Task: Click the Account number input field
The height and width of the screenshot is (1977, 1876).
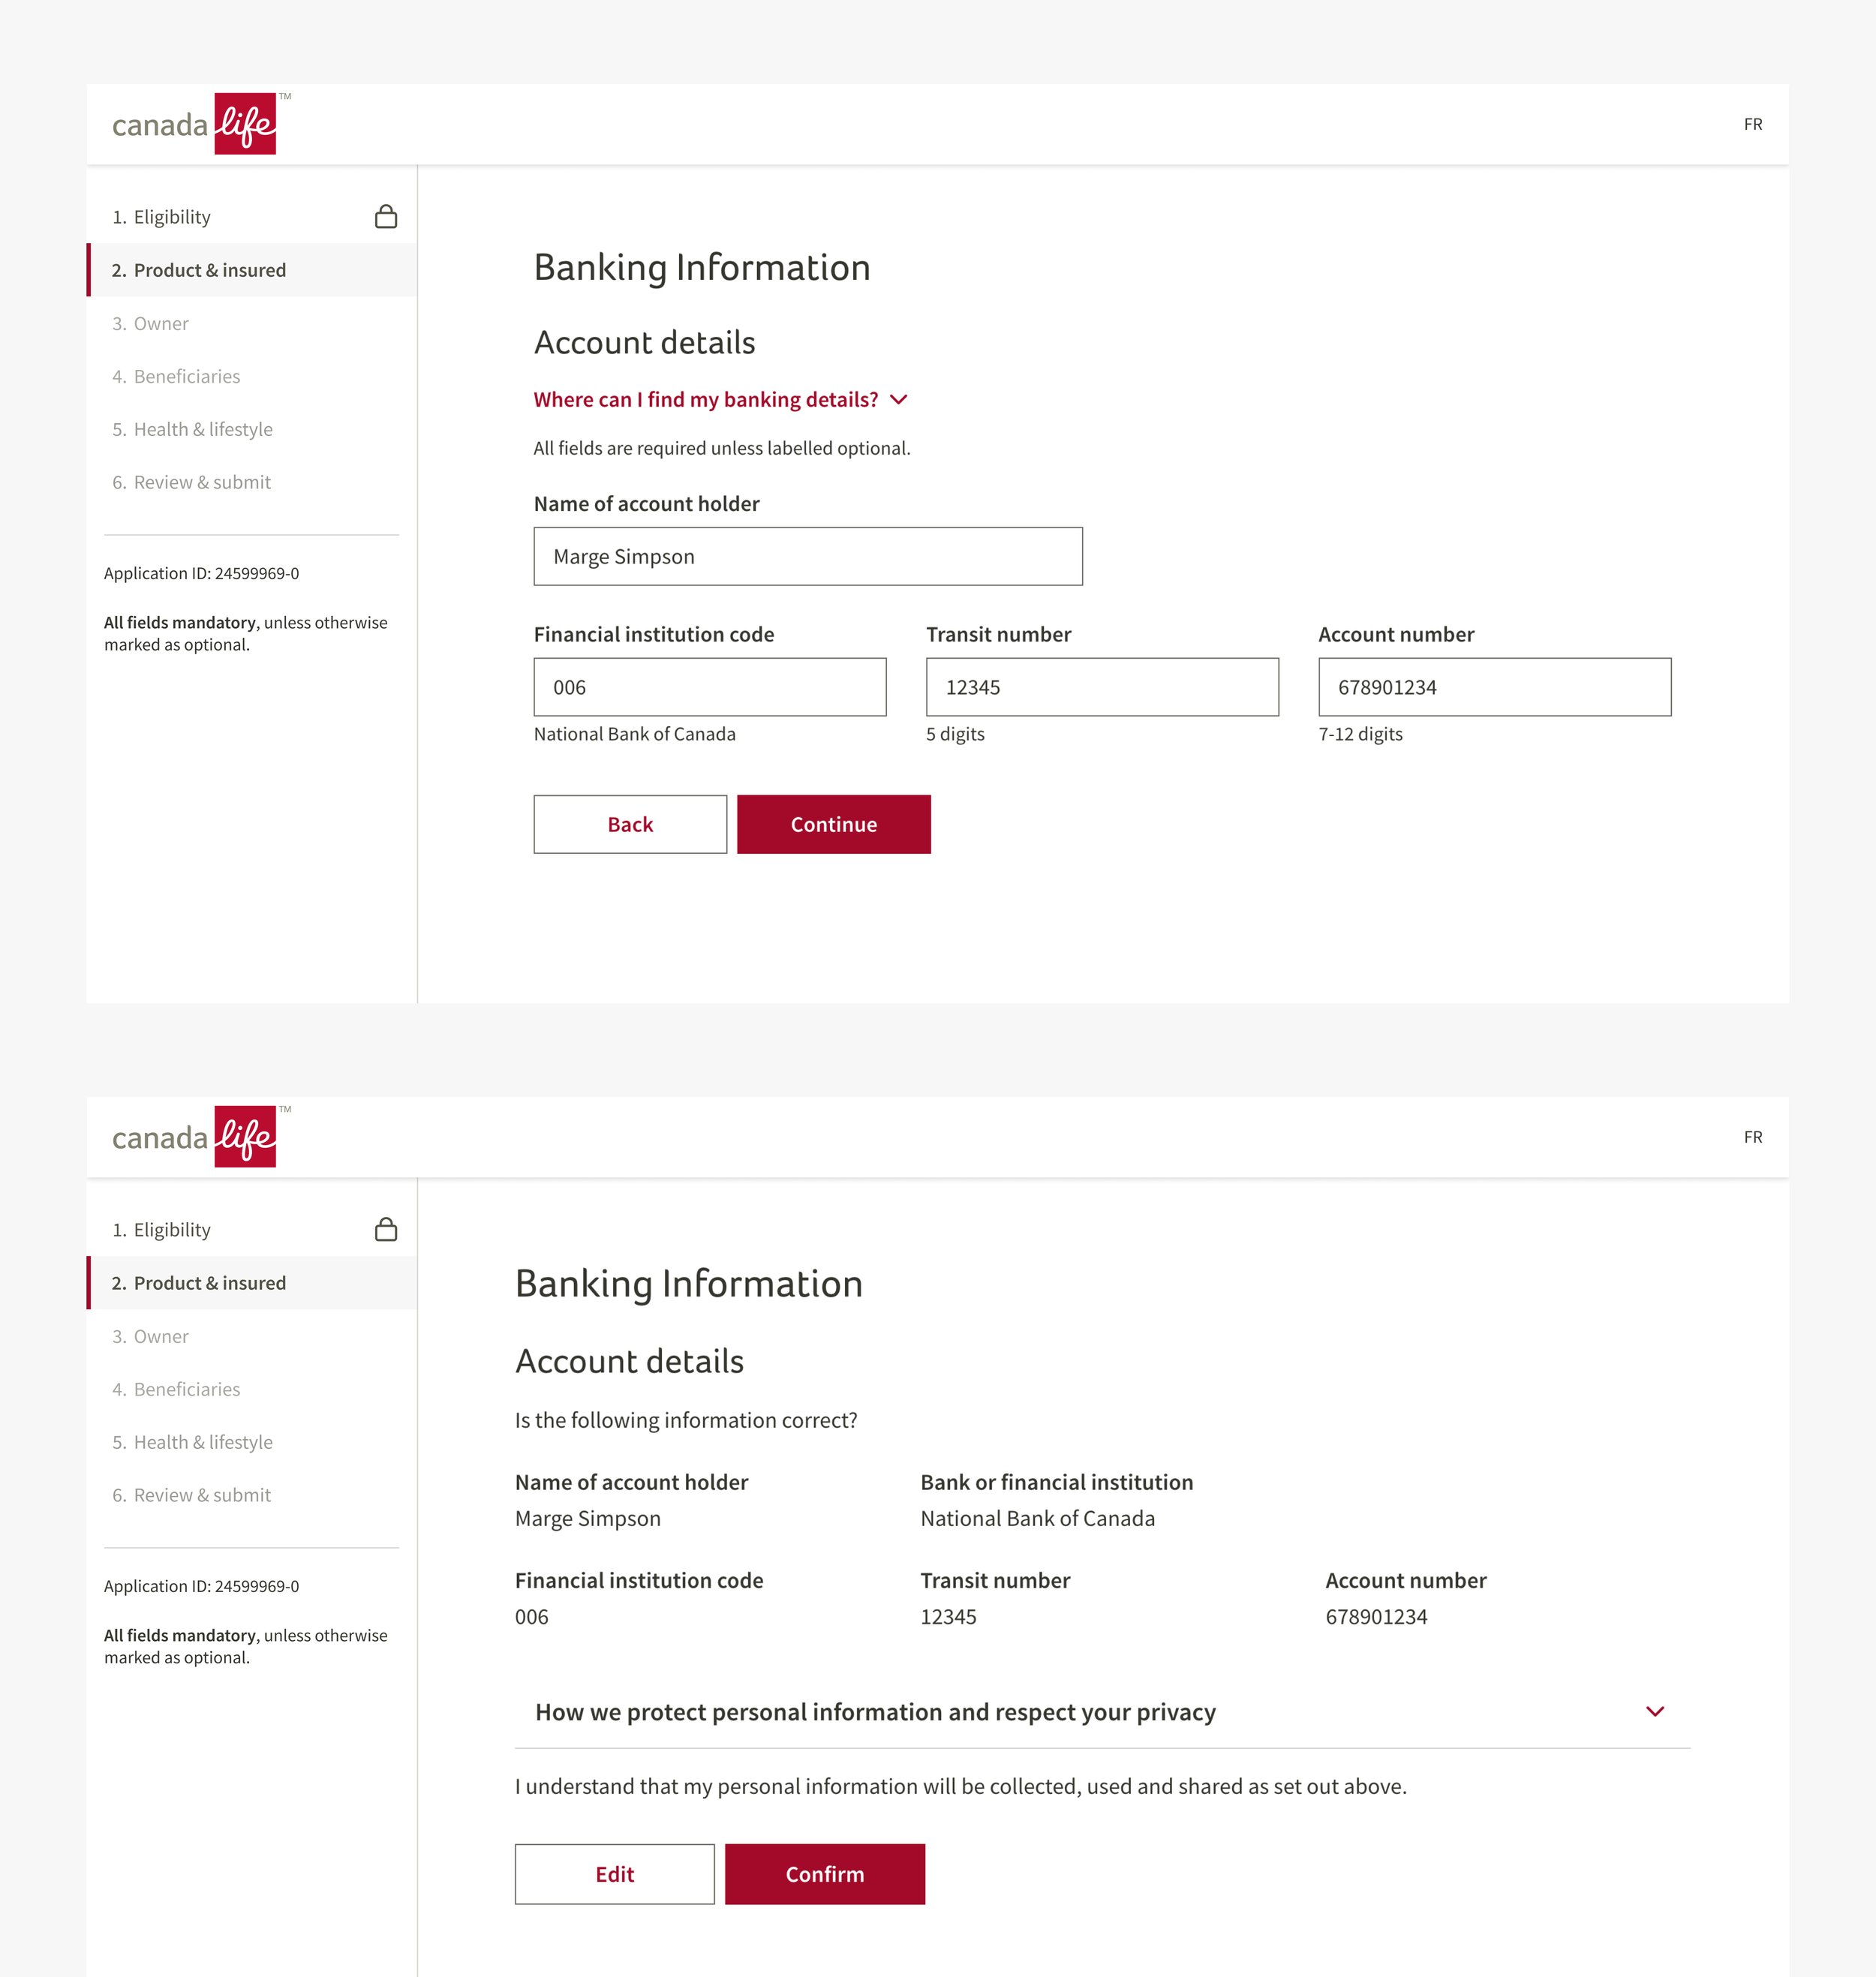Action: coord(1494,687)
